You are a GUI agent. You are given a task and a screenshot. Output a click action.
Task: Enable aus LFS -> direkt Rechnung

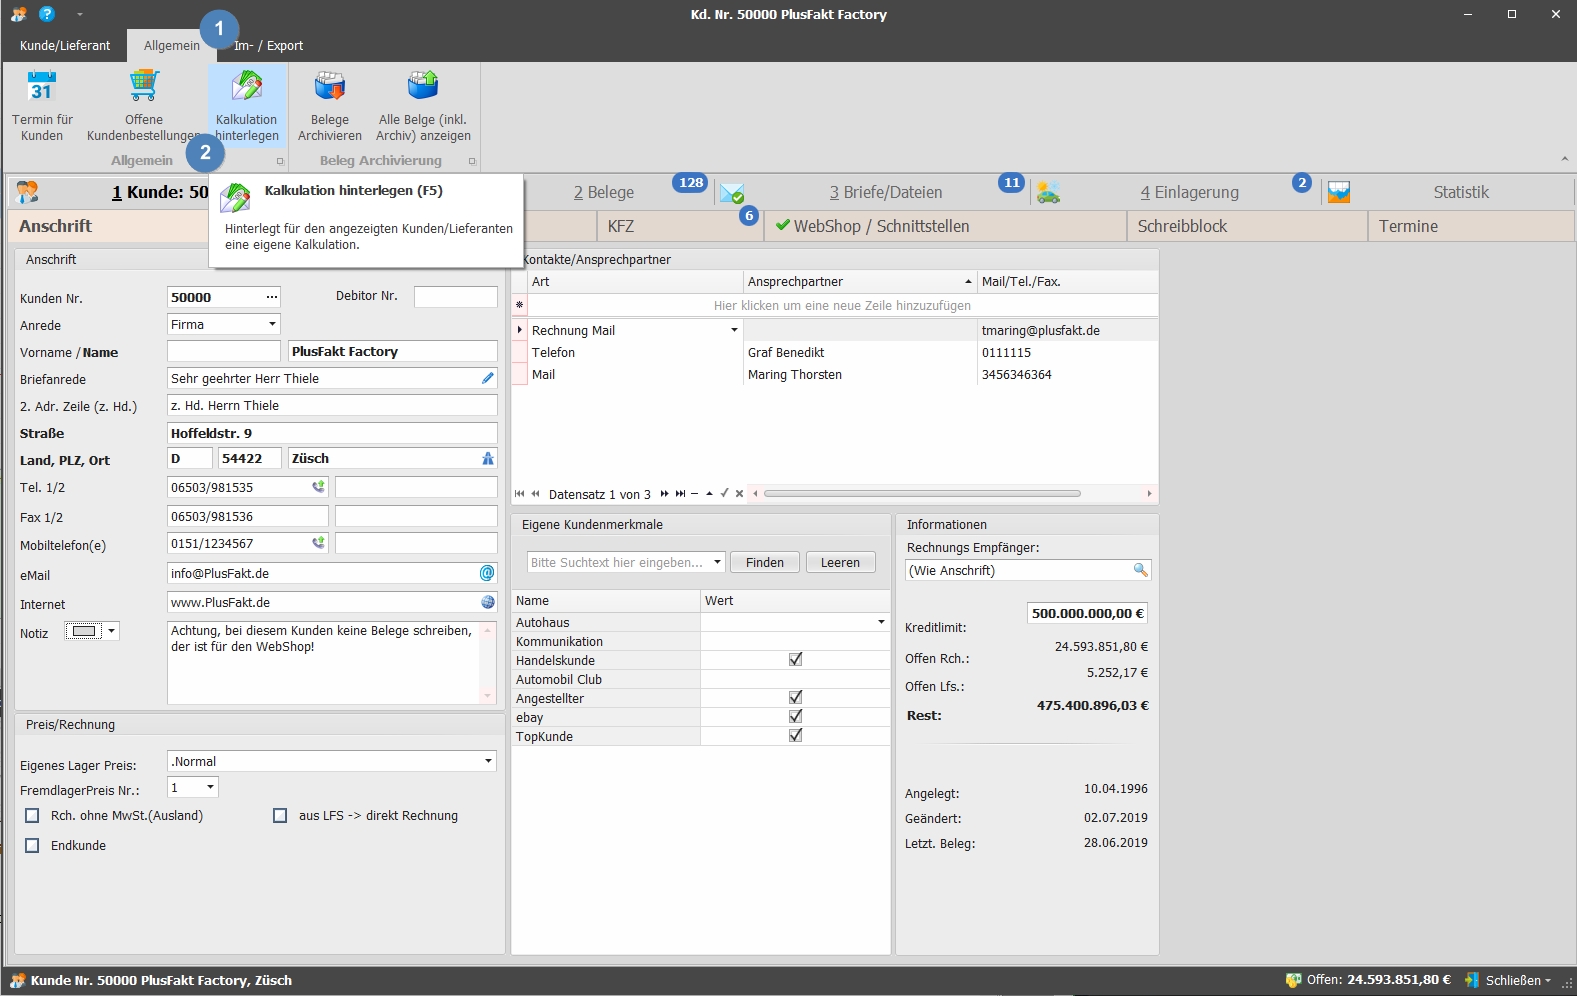click(280, 815)
